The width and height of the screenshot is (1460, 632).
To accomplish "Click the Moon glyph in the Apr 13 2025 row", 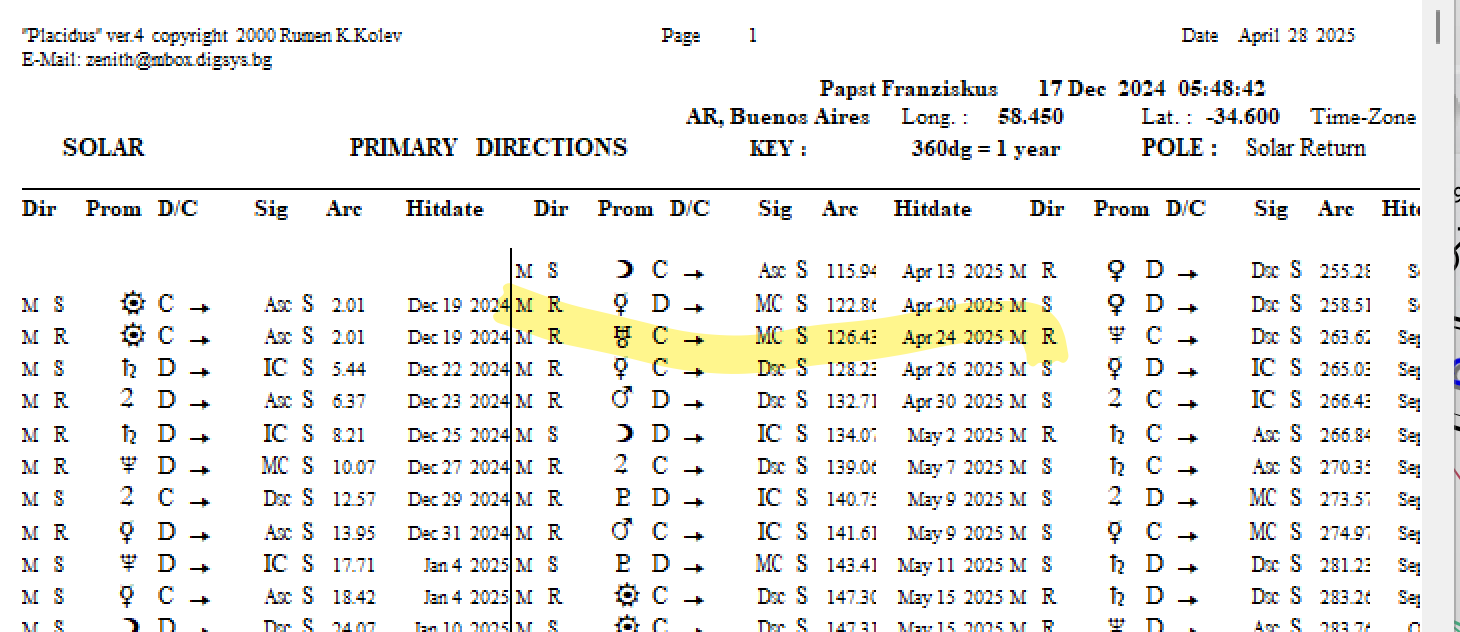I will tap(626, 271).
